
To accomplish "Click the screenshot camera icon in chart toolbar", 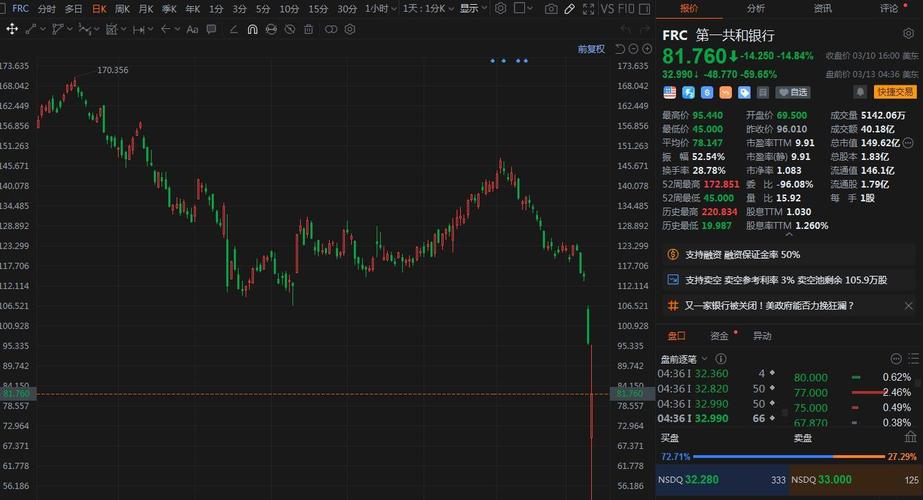I will (x=552, y=9).
